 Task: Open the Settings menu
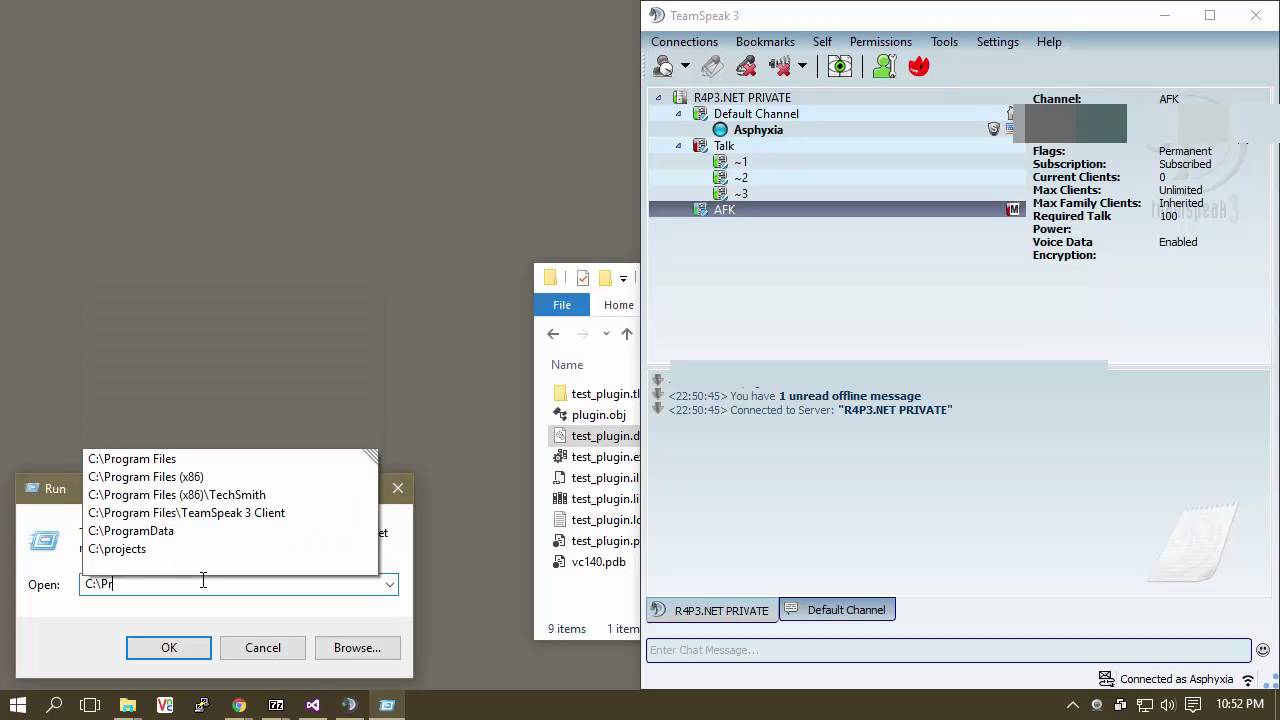997,42
